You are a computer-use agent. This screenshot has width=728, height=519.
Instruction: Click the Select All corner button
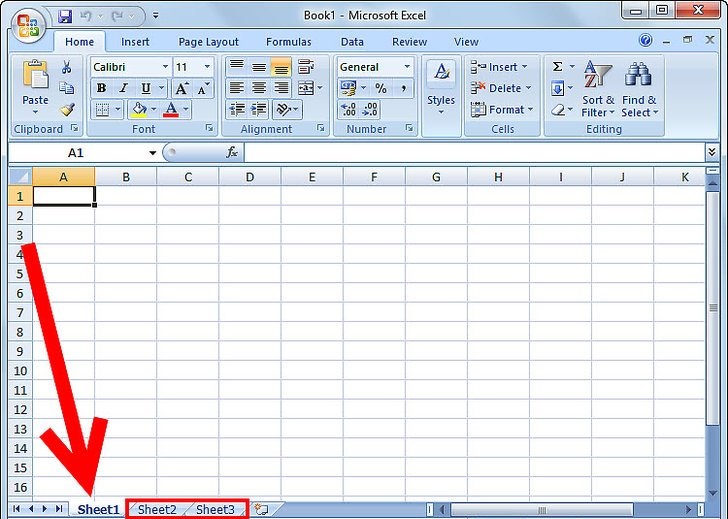point(20,177)
